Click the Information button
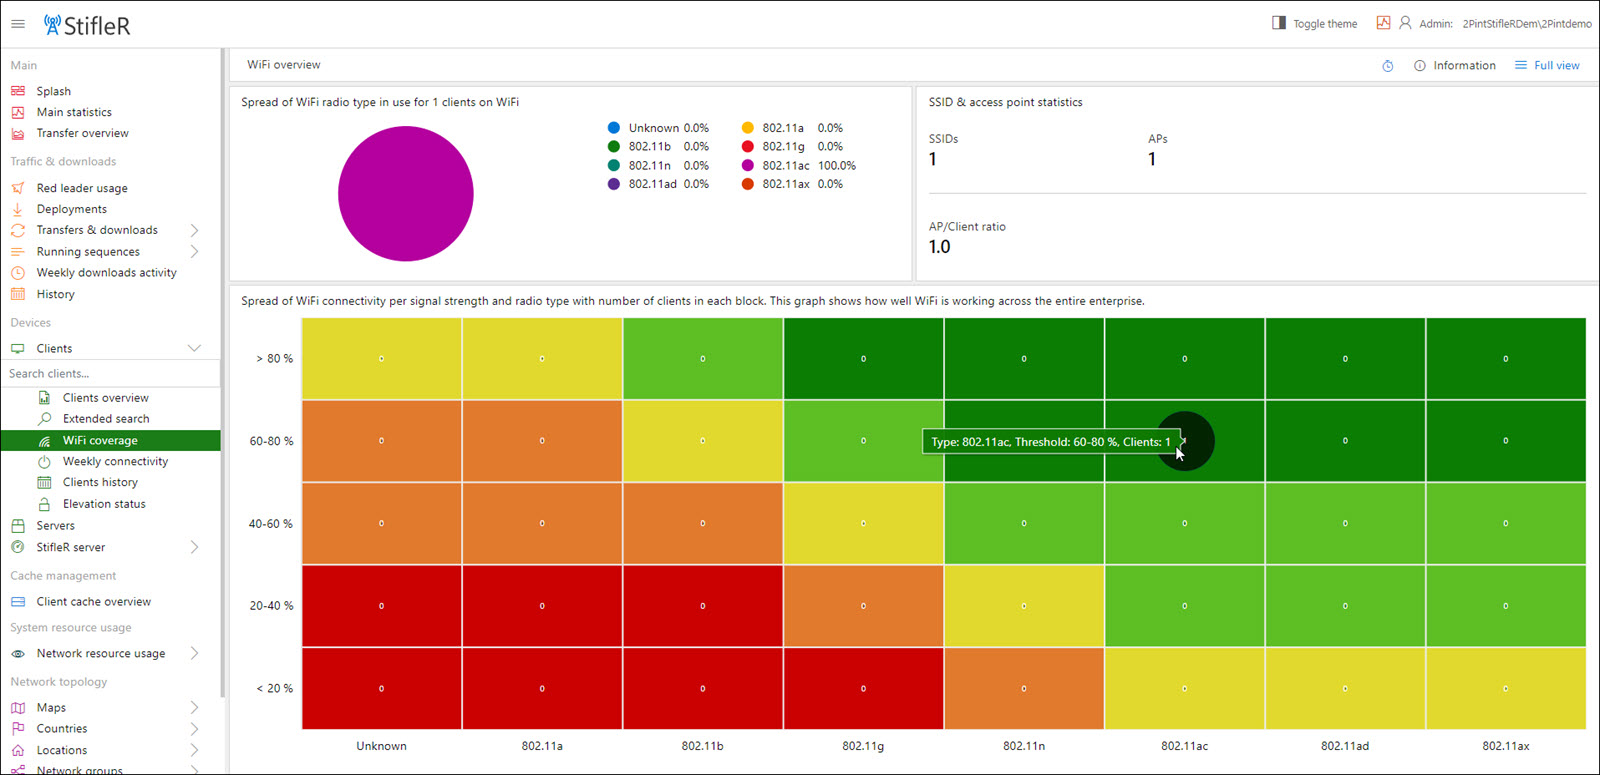 [1455, 66]
